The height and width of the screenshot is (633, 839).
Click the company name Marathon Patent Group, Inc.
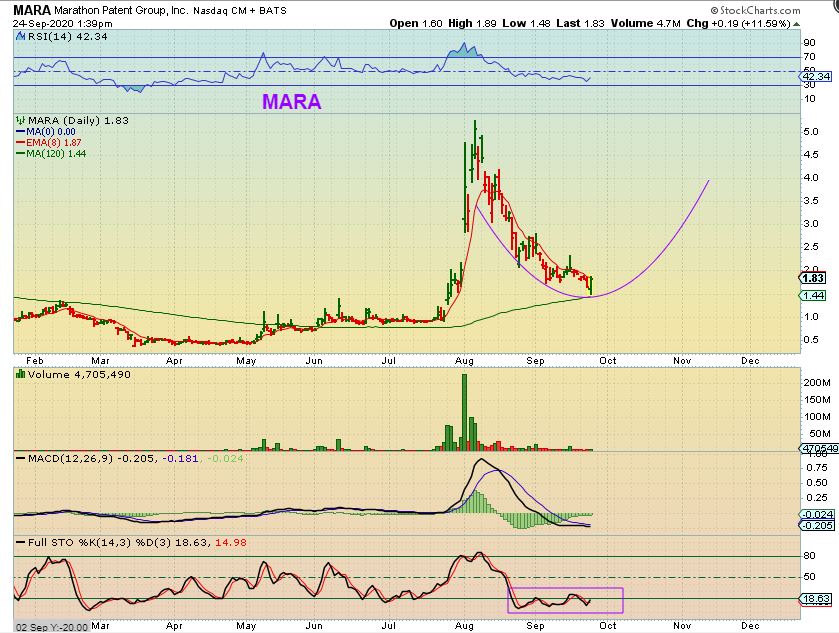pos(121,10)
